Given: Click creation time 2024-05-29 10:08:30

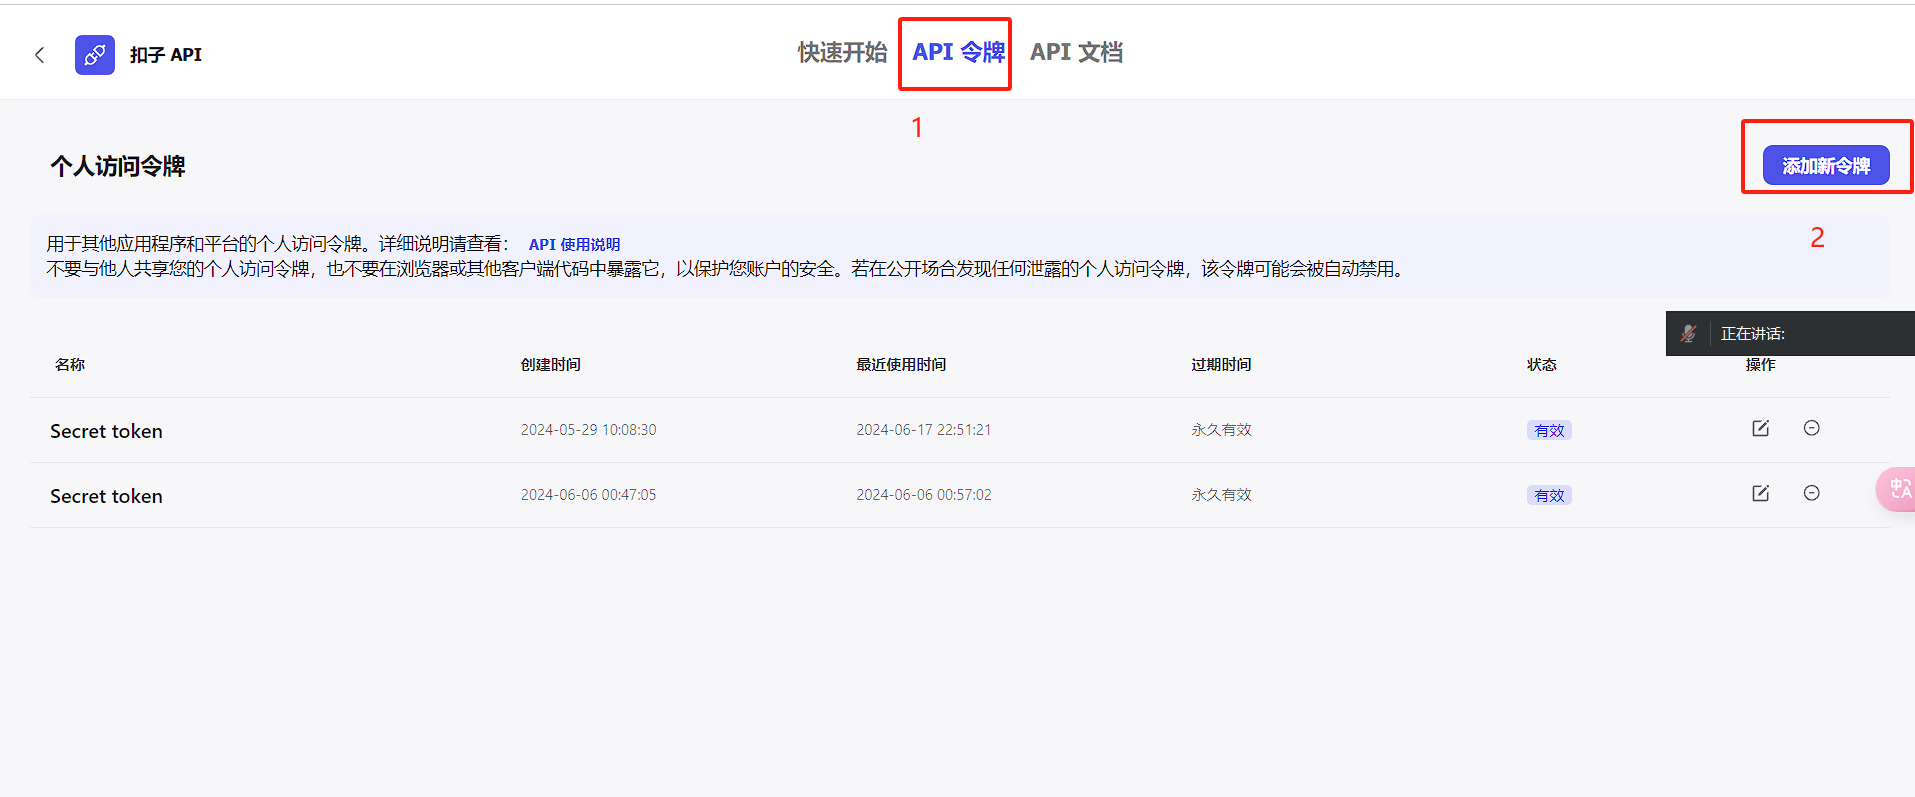Looking at the screenshot, I should (x=588, y=430).
